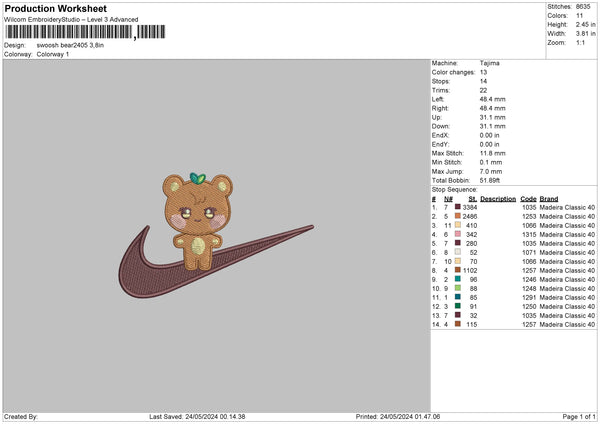The height and width of the screenshot is (424, 600).
Task: Click the Max Jump value "7.0 mm"
Action: coord(491,171)
